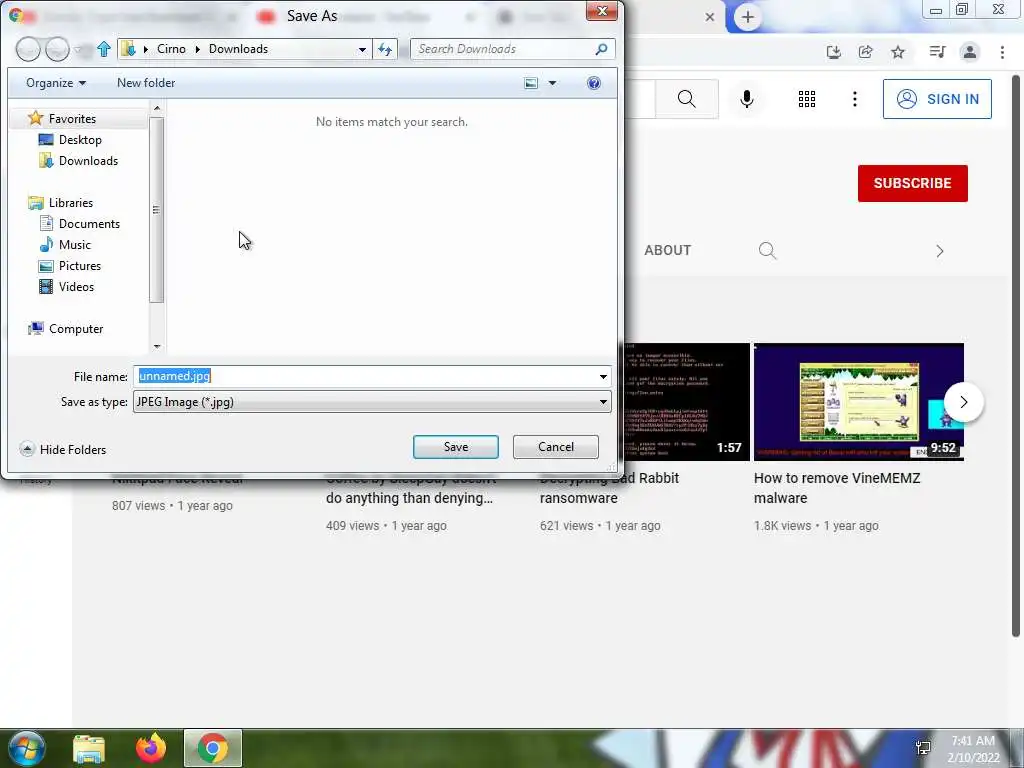Click the New folder button
1024x768 pixels.
[146, 83]
